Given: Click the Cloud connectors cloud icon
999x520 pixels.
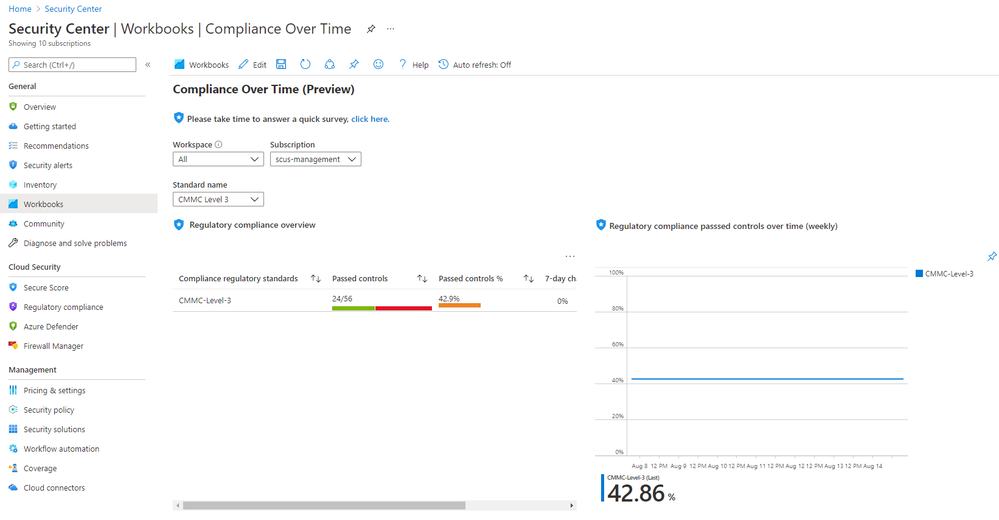Looking at the screenshot, I should [13, 488].
